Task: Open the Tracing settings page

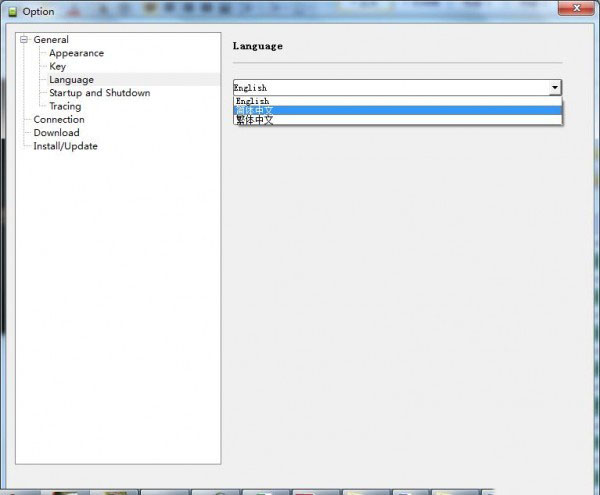Action: tap(65, 106)
